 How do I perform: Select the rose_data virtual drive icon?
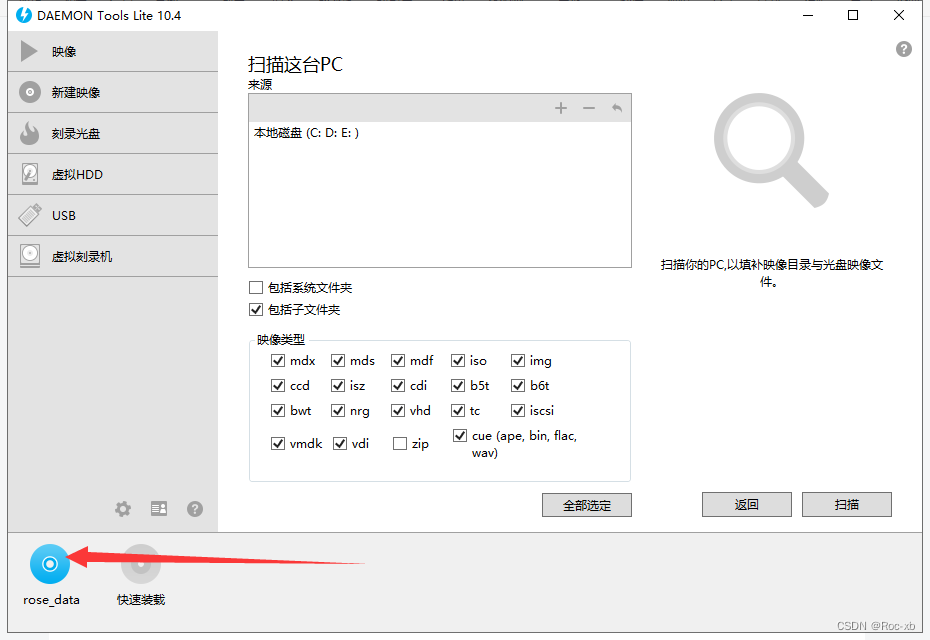click(50, 563)
